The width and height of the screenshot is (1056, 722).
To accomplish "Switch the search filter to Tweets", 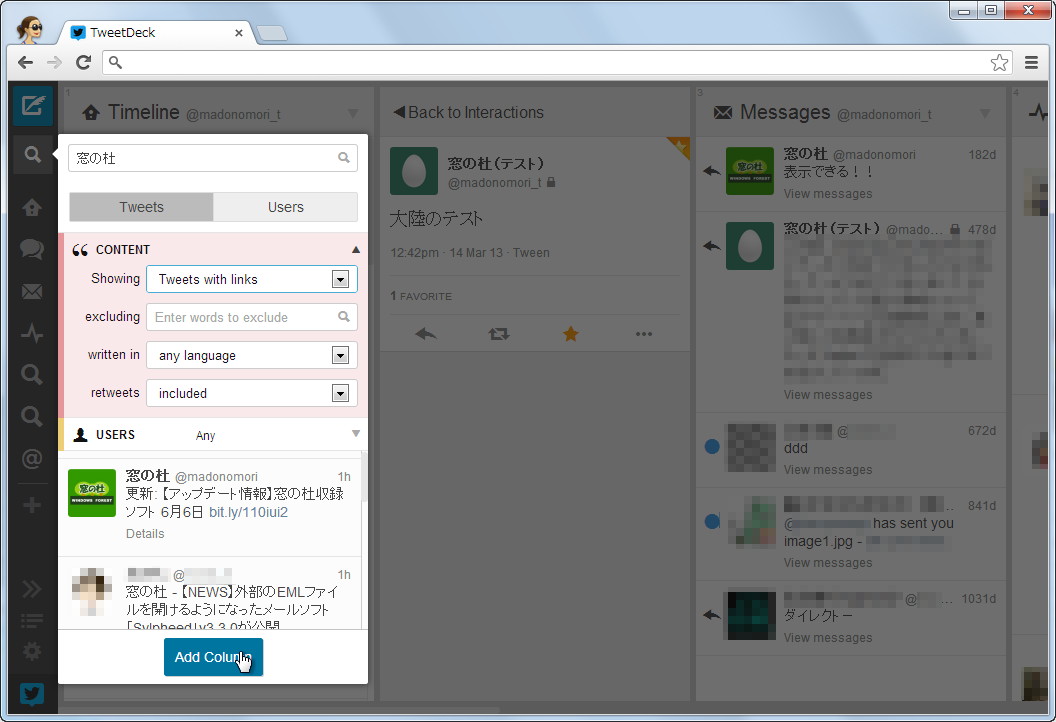I will click(140, 206).
